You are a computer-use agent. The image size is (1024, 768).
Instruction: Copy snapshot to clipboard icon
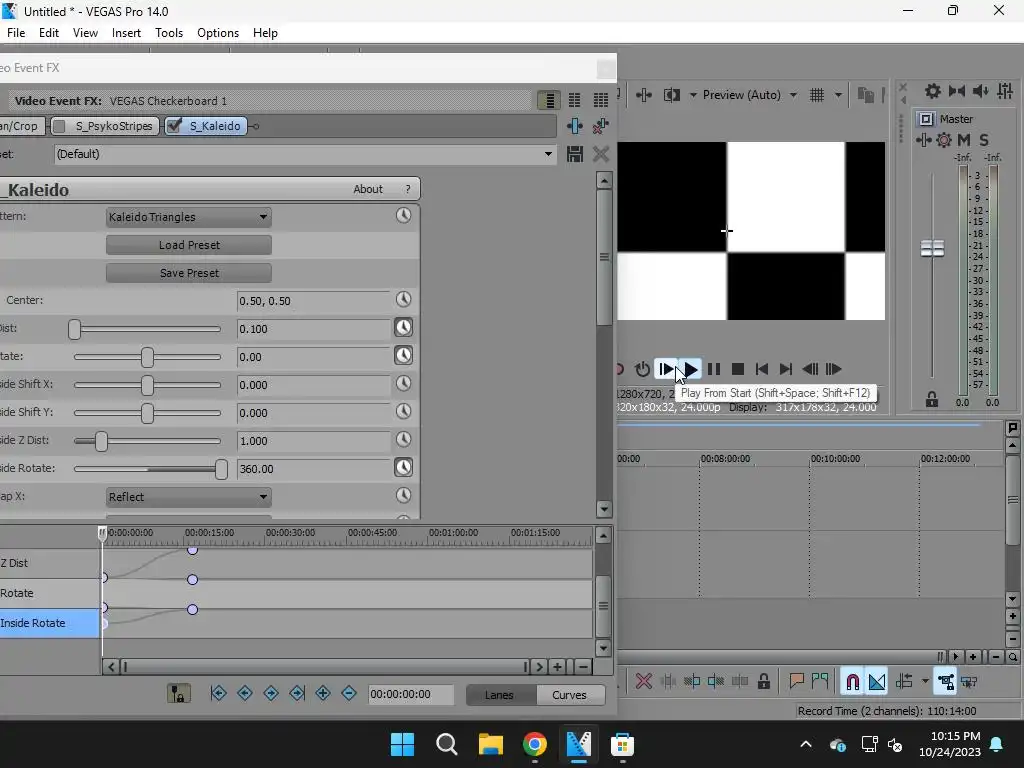pyautogui.click(x=865, y=95)
